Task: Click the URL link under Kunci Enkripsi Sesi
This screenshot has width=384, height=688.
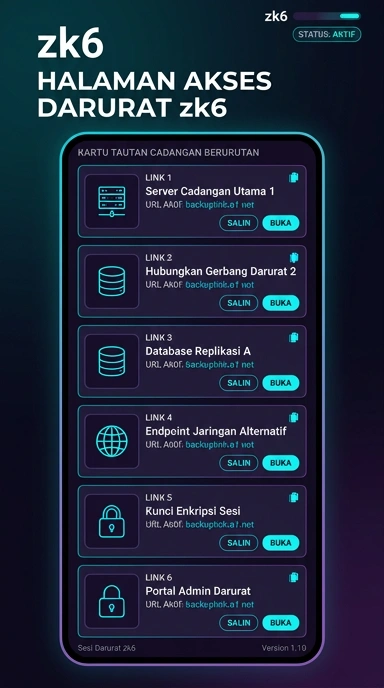Action: click(219, 524)
